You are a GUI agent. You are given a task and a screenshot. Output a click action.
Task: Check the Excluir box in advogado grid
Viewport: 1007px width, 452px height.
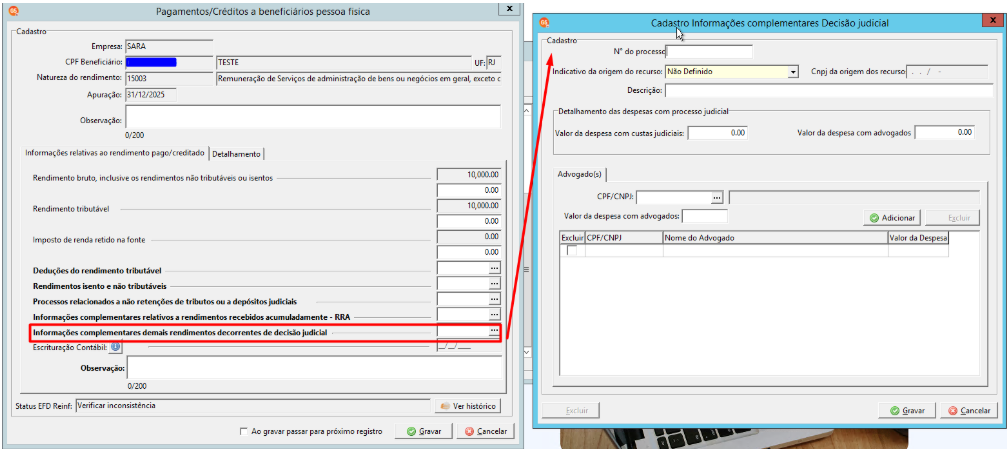point(572,251)
